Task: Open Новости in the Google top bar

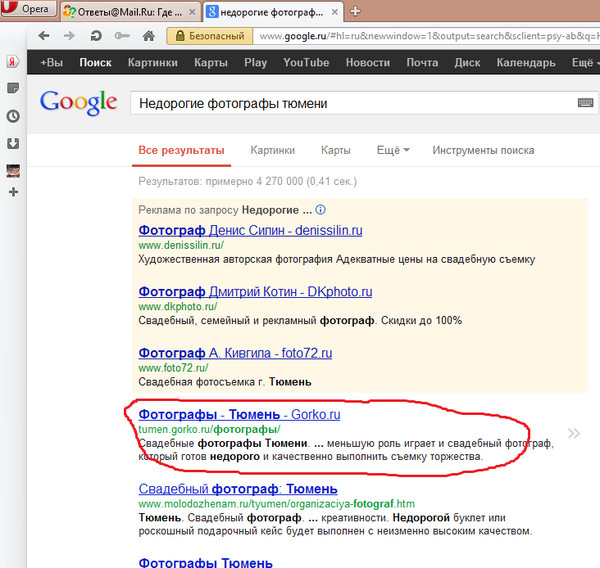Action: (x=368, y=62)
